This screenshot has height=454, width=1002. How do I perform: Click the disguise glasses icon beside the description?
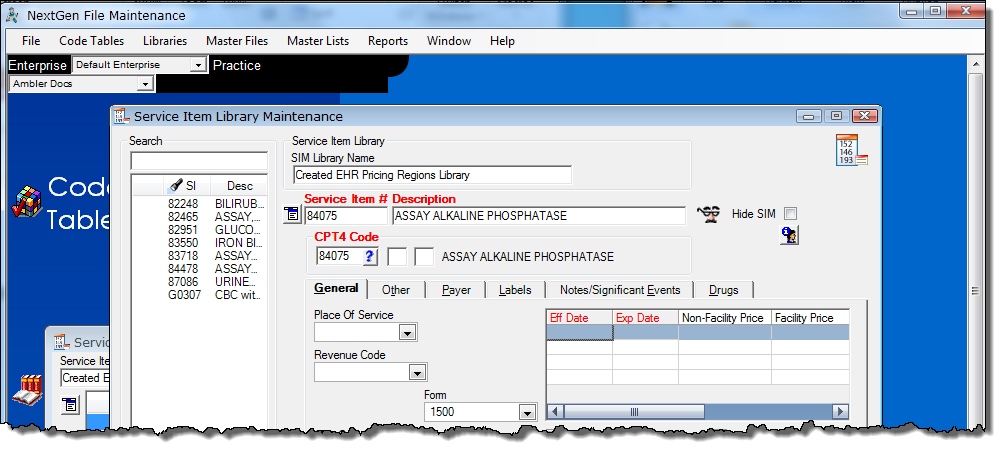click(x=709, y=214)
